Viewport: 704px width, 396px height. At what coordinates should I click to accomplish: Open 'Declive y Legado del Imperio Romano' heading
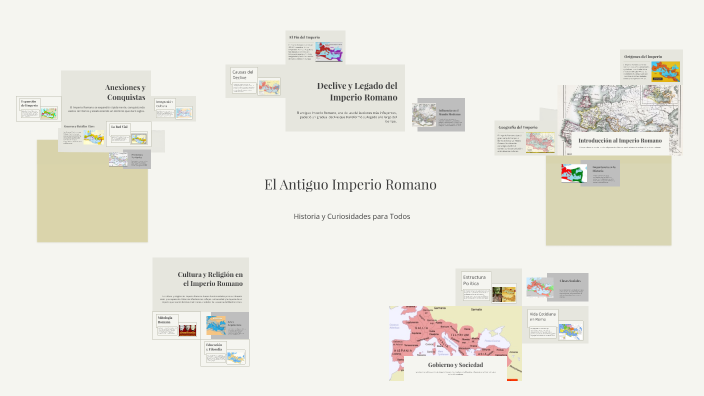pos(357,92)
